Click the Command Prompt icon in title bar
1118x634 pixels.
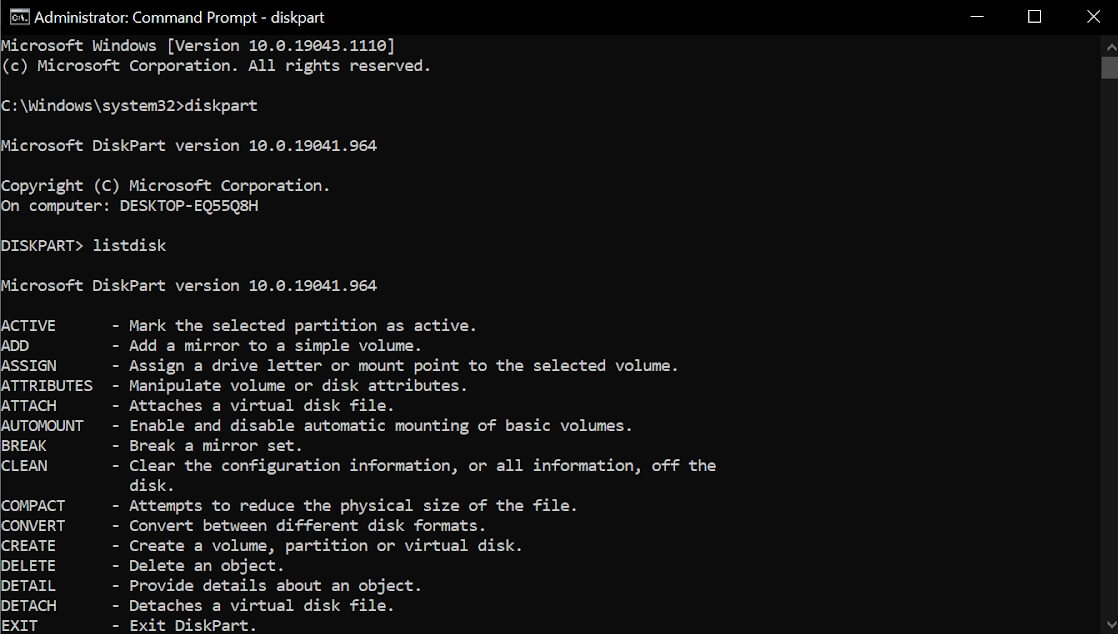point(19,17)
